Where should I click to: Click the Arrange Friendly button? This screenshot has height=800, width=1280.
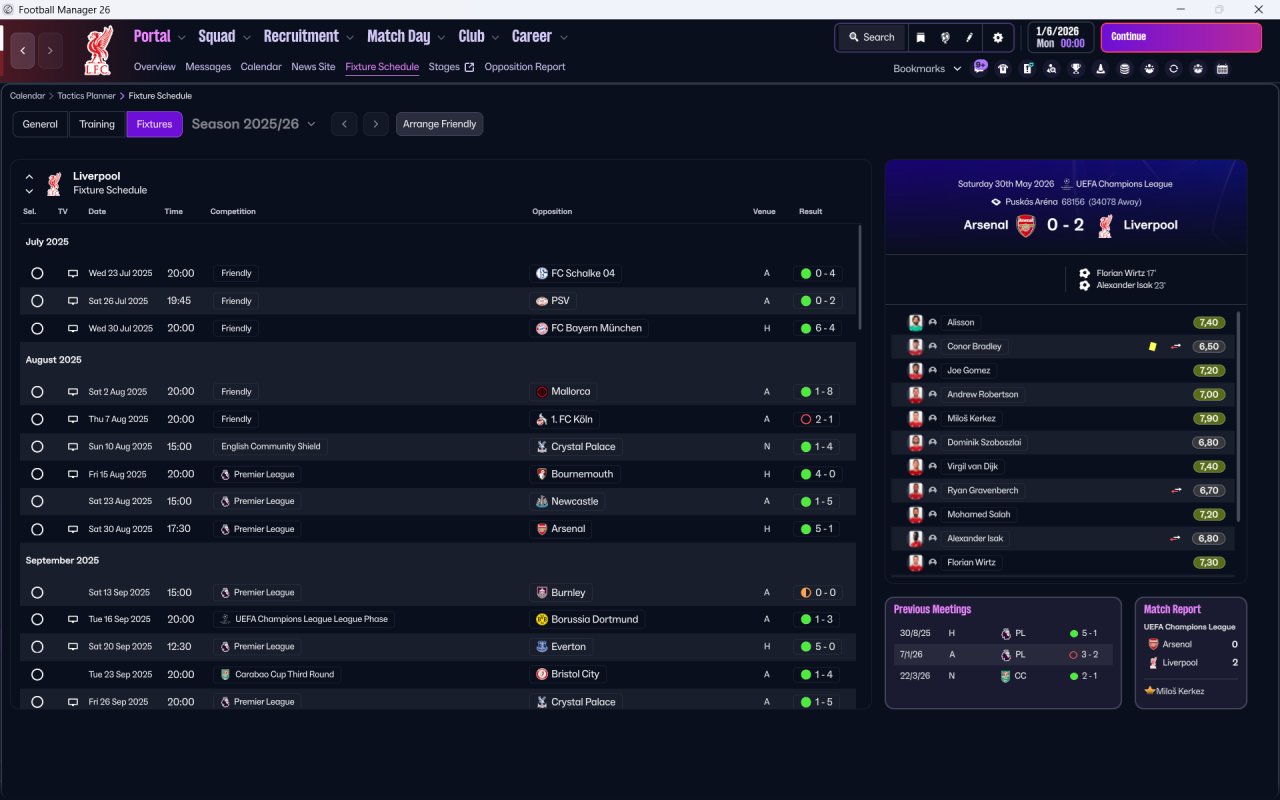[440, 124]
